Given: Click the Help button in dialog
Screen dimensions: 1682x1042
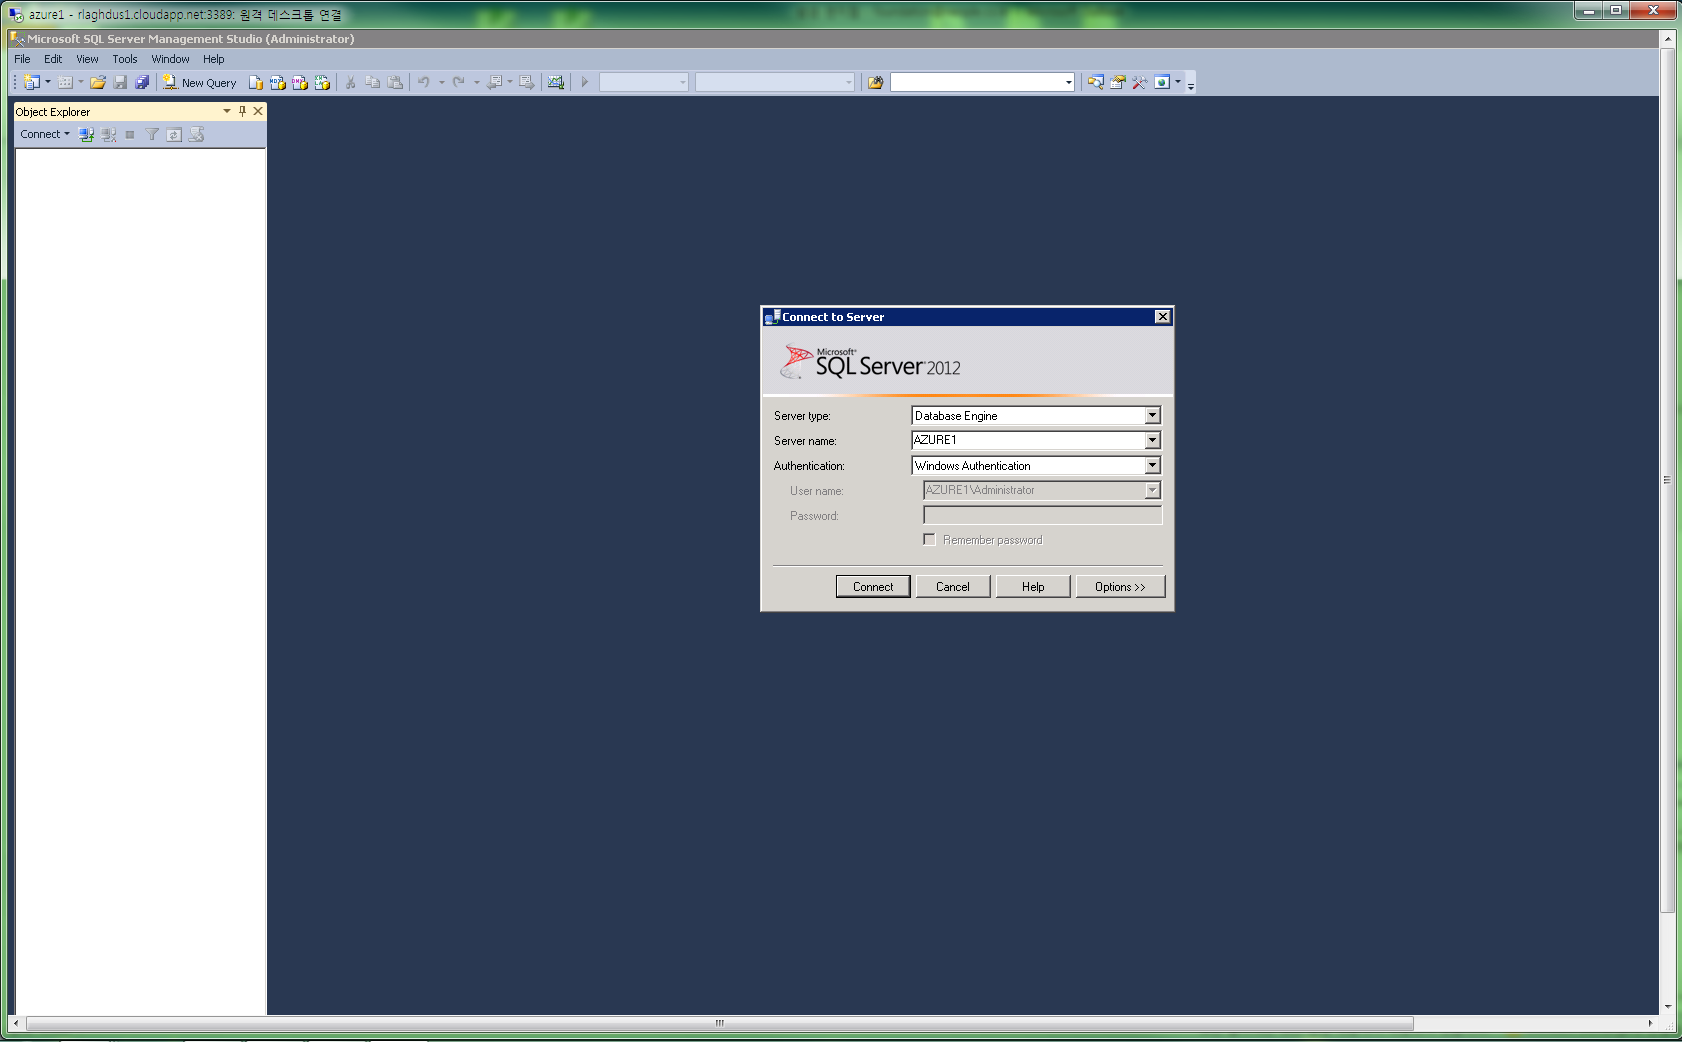Looking at the screenshot, I should (1033, 587).
